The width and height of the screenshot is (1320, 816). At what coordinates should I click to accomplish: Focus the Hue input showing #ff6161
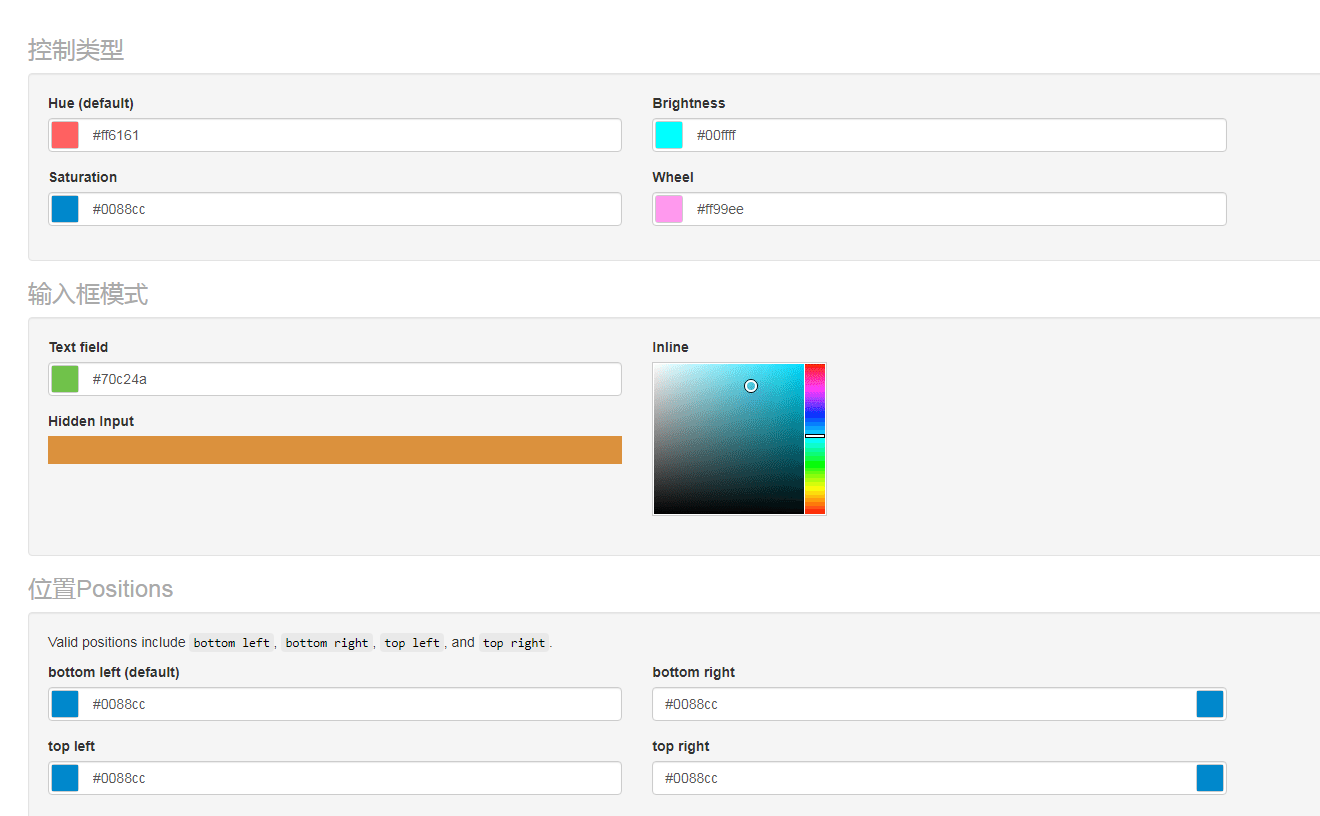tap(335, 135)
